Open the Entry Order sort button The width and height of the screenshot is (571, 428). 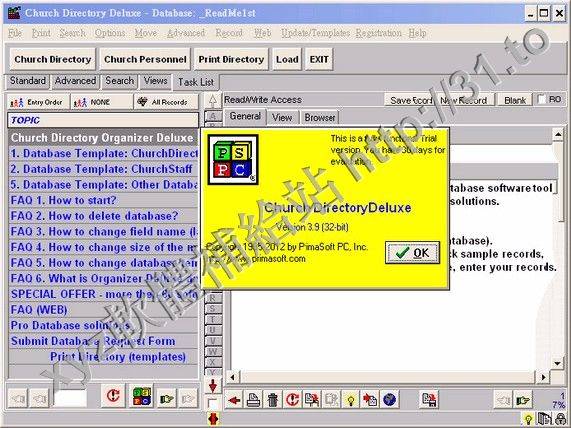pos(38,102)
